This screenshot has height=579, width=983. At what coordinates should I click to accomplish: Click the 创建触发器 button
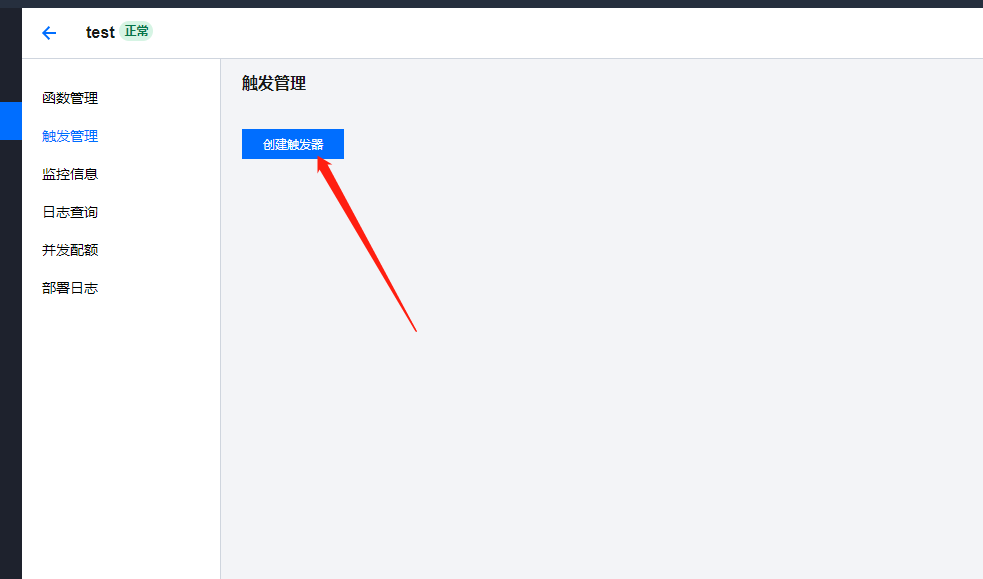(x=293, y=144)
